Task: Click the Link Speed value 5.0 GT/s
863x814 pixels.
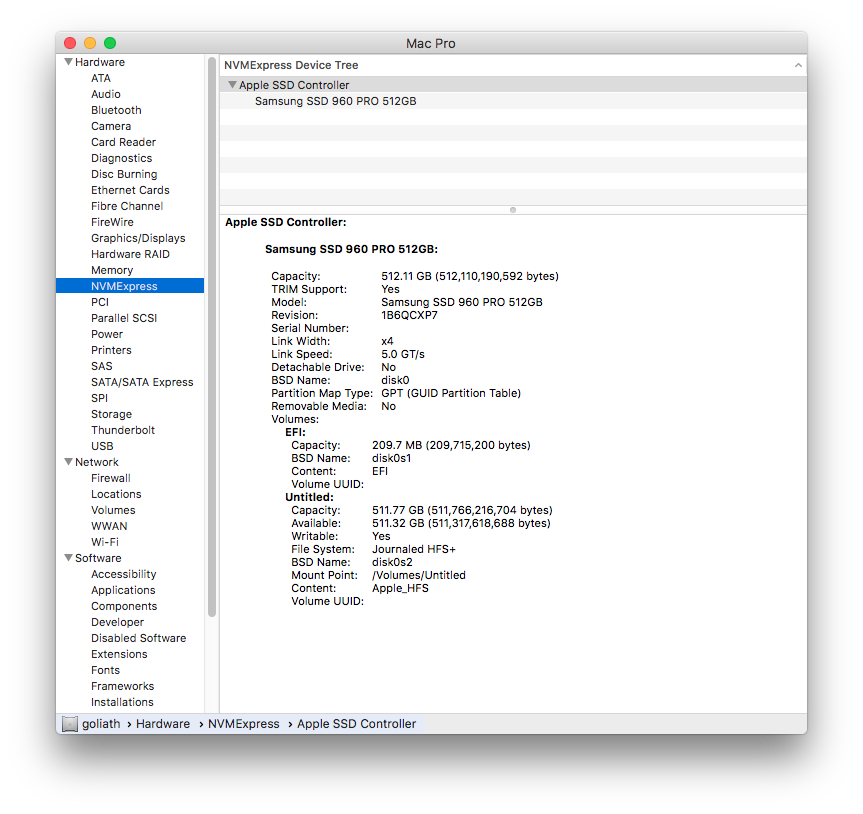Action: (402, 354)
